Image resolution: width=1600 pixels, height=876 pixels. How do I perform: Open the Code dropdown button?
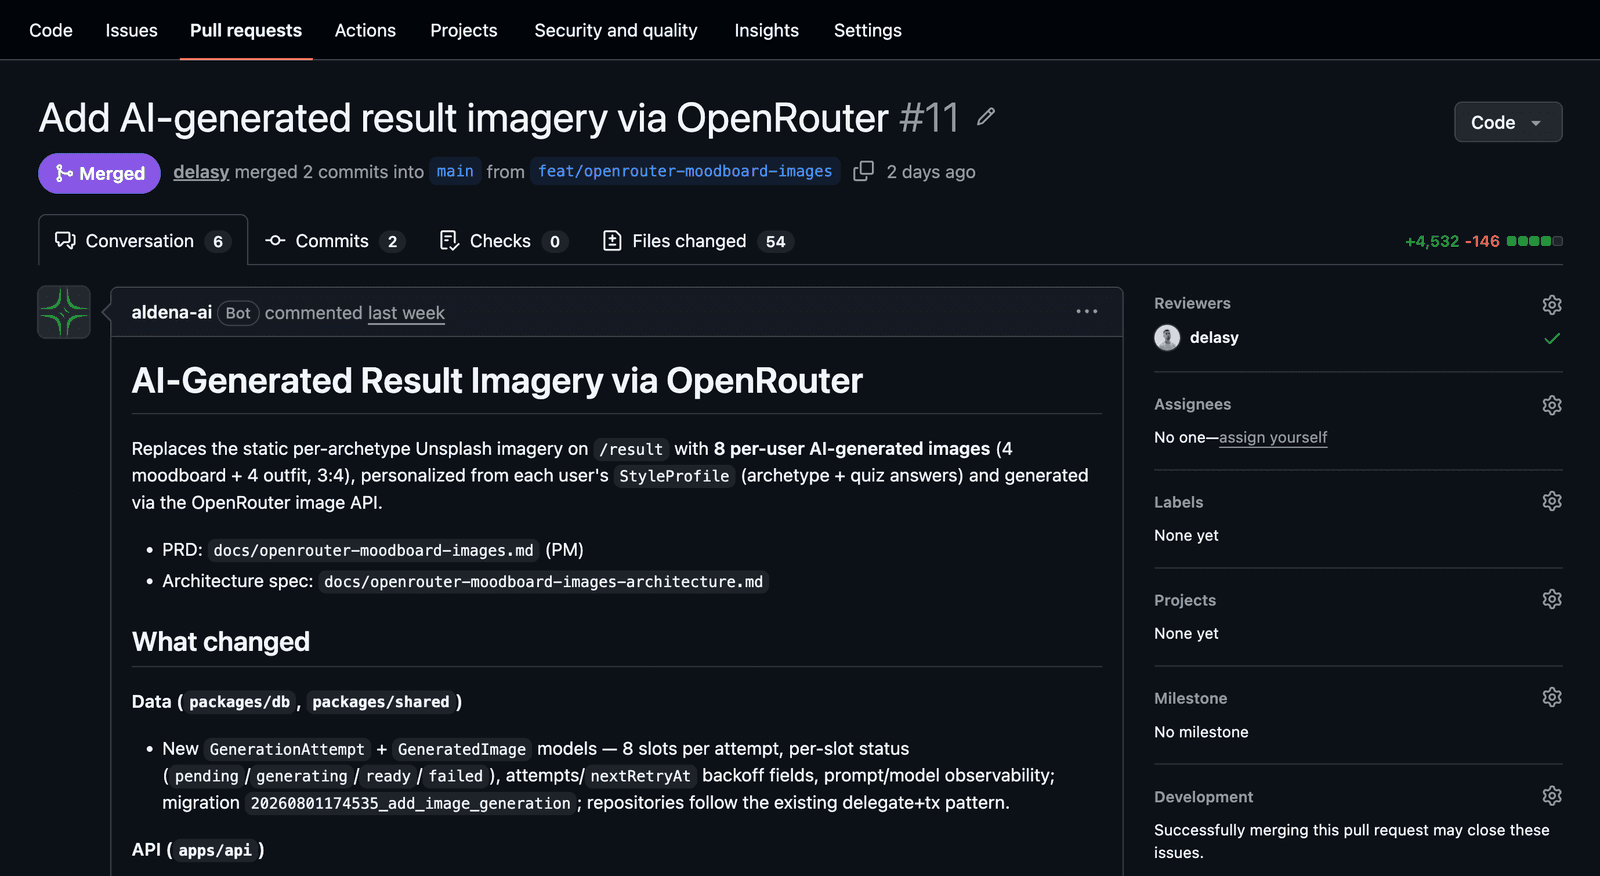click(x=1508, y=122)
